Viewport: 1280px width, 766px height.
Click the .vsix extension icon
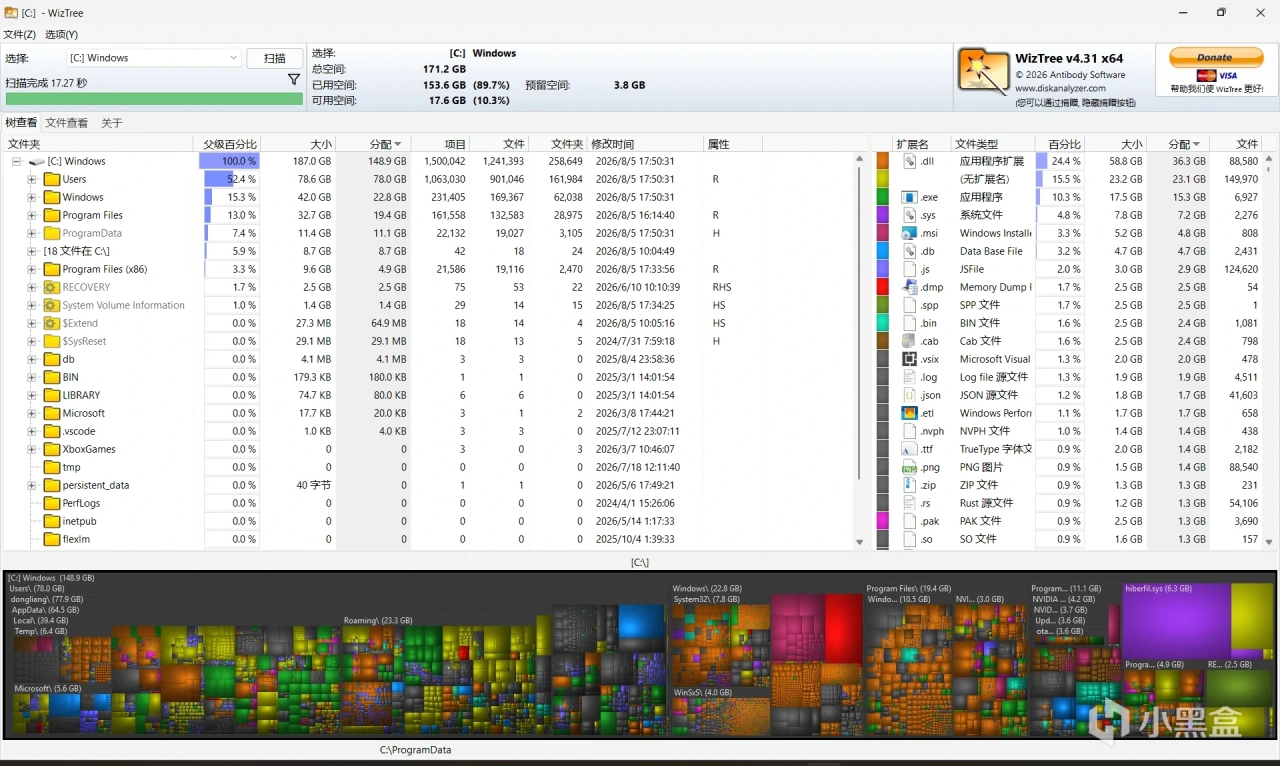[x=910, y=359]
